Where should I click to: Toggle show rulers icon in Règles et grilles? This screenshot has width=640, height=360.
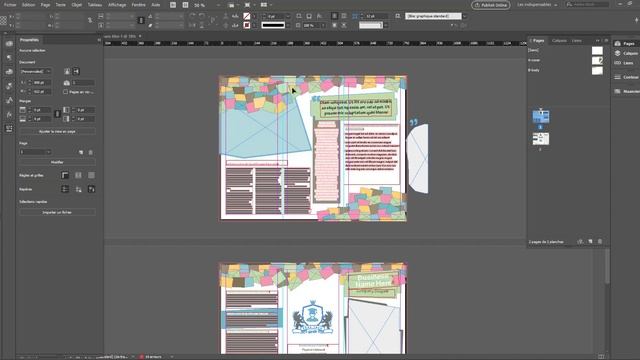click(65, 175)
